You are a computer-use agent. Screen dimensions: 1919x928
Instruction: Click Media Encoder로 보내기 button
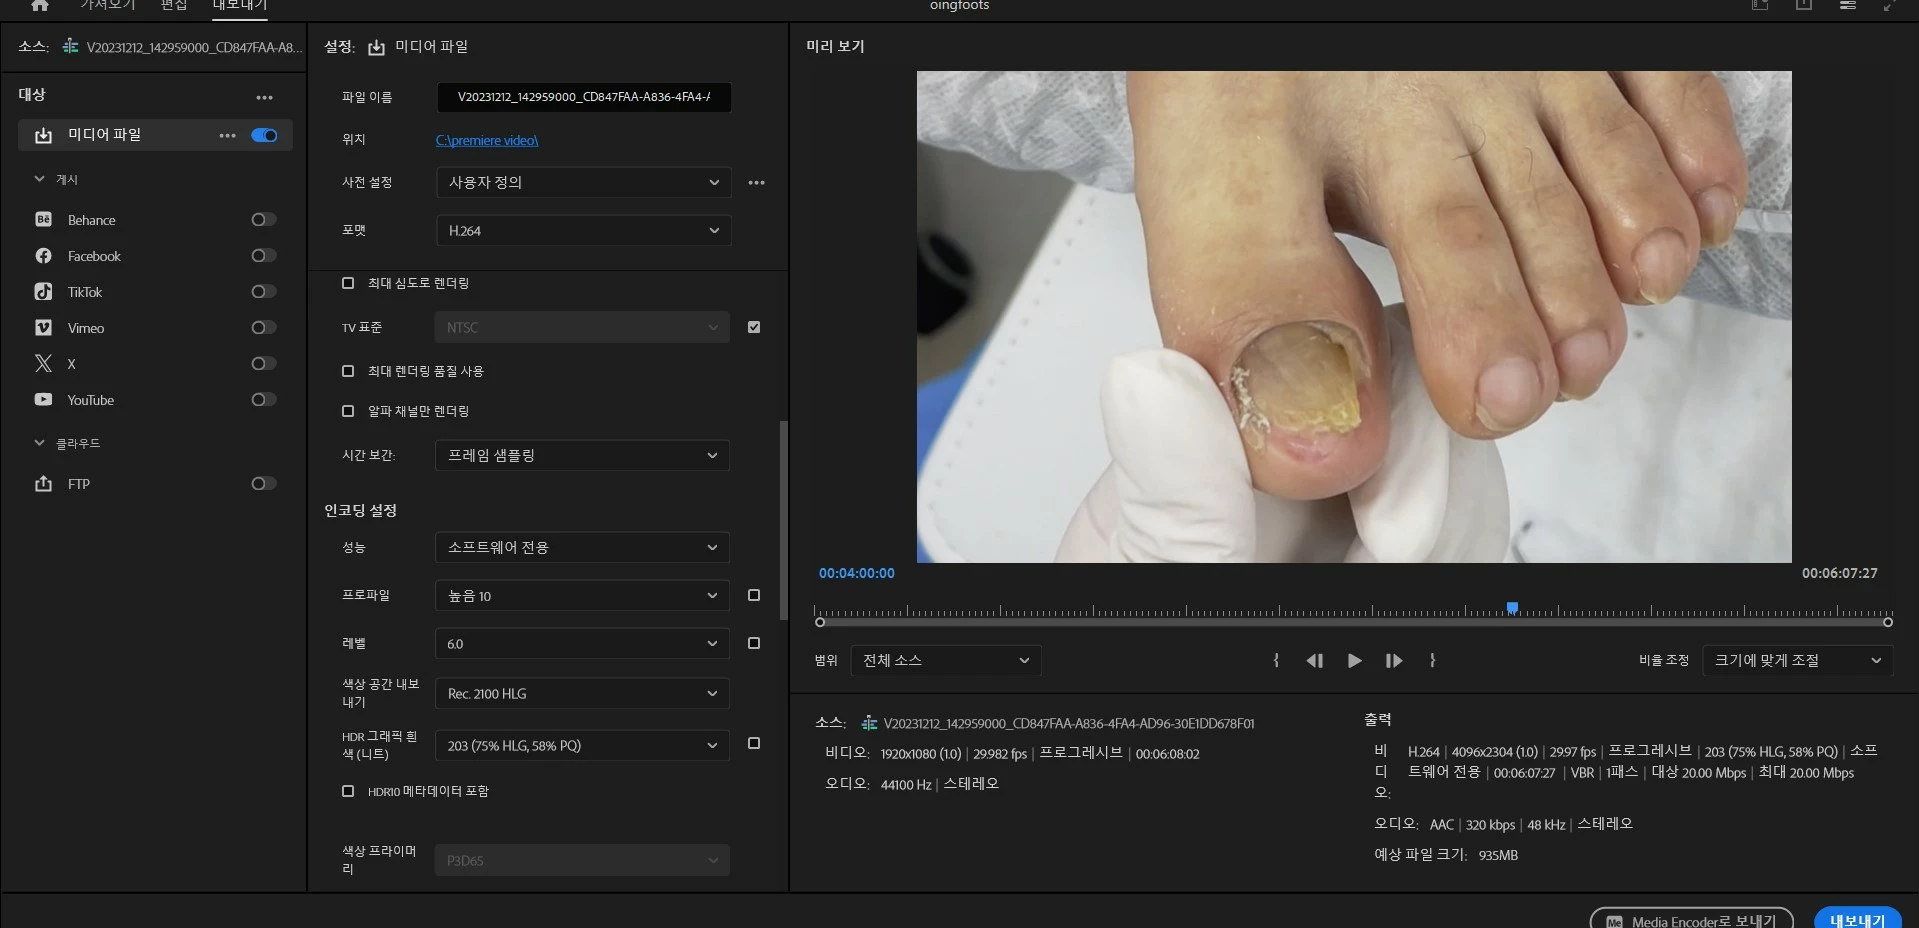click(x=1691, y=920)
